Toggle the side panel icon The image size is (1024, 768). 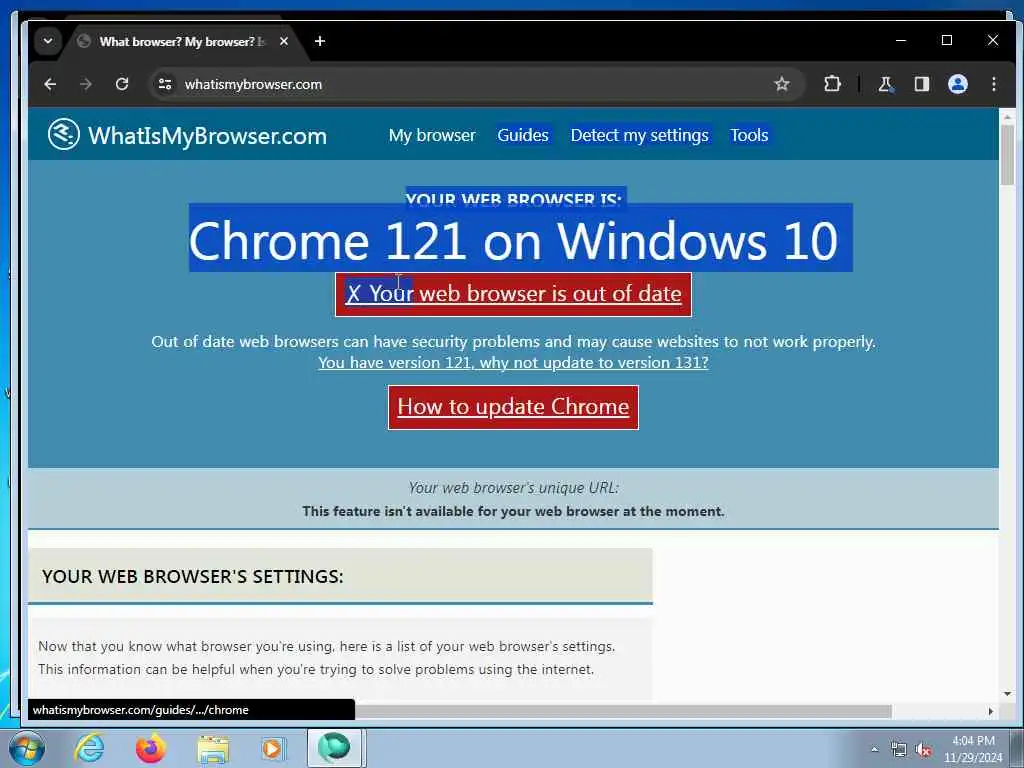pyautogui.click(x=921, y=84)
